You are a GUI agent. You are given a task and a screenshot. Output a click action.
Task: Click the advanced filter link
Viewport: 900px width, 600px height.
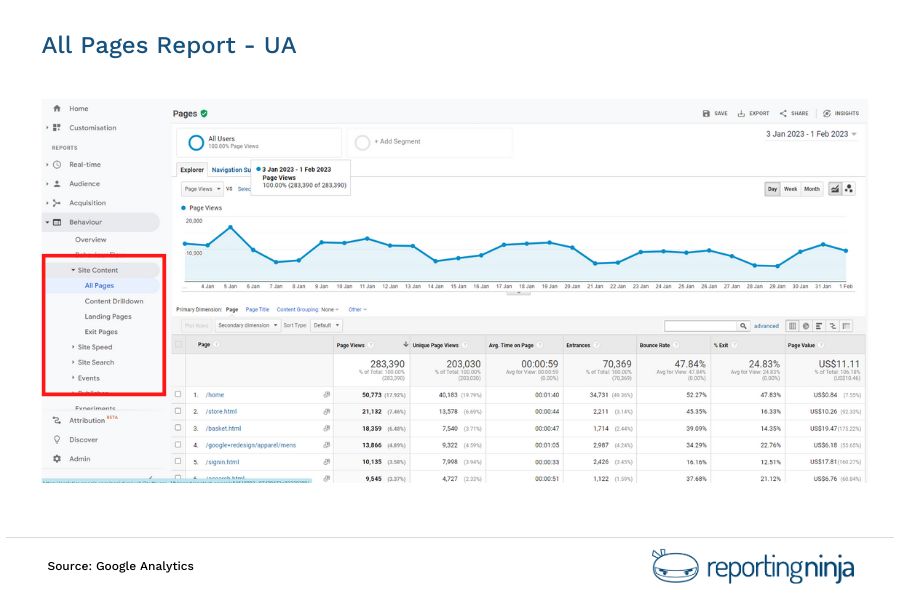pyautogui.click(x=766, y=326)
